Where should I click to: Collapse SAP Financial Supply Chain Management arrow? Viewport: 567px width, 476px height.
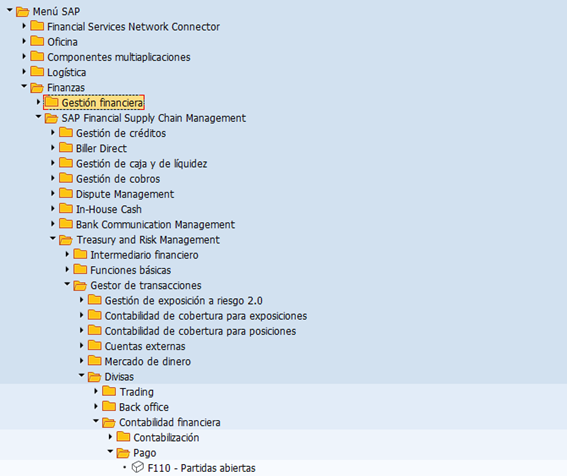(x=39, y=117)
